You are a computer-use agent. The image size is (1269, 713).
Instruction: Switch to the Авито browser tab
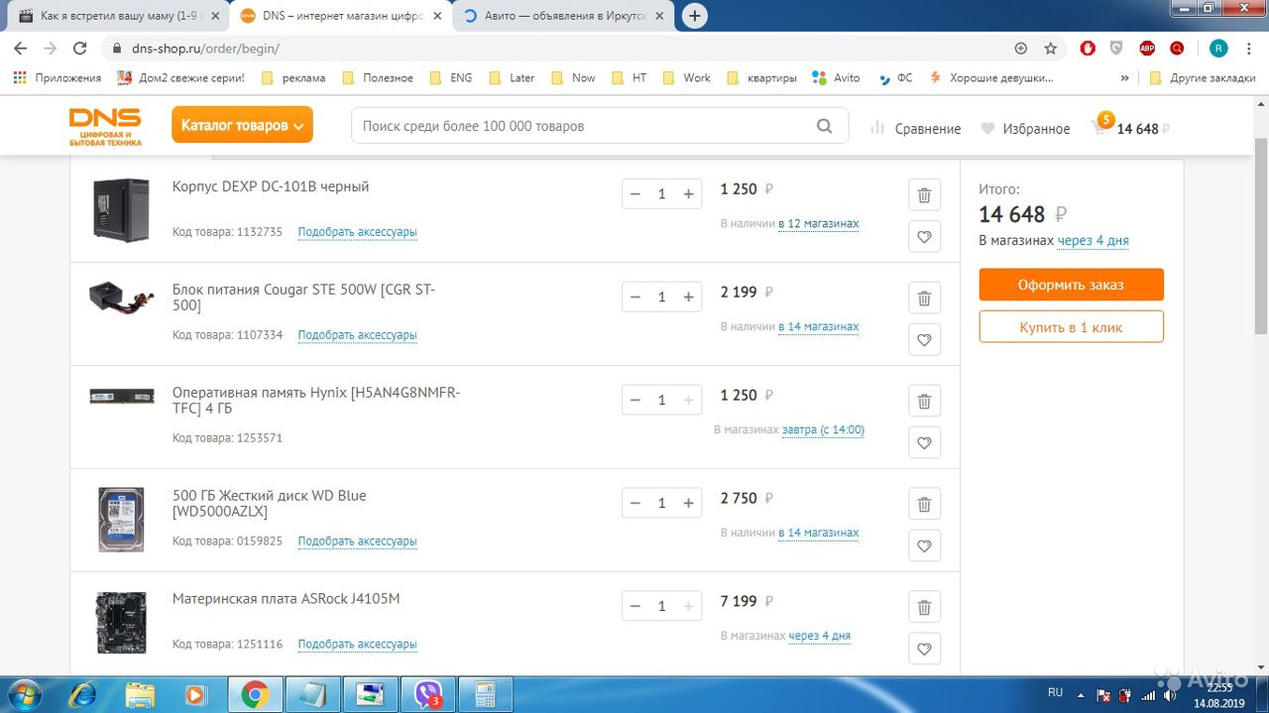pyautogui.click(x=565, y=16)
